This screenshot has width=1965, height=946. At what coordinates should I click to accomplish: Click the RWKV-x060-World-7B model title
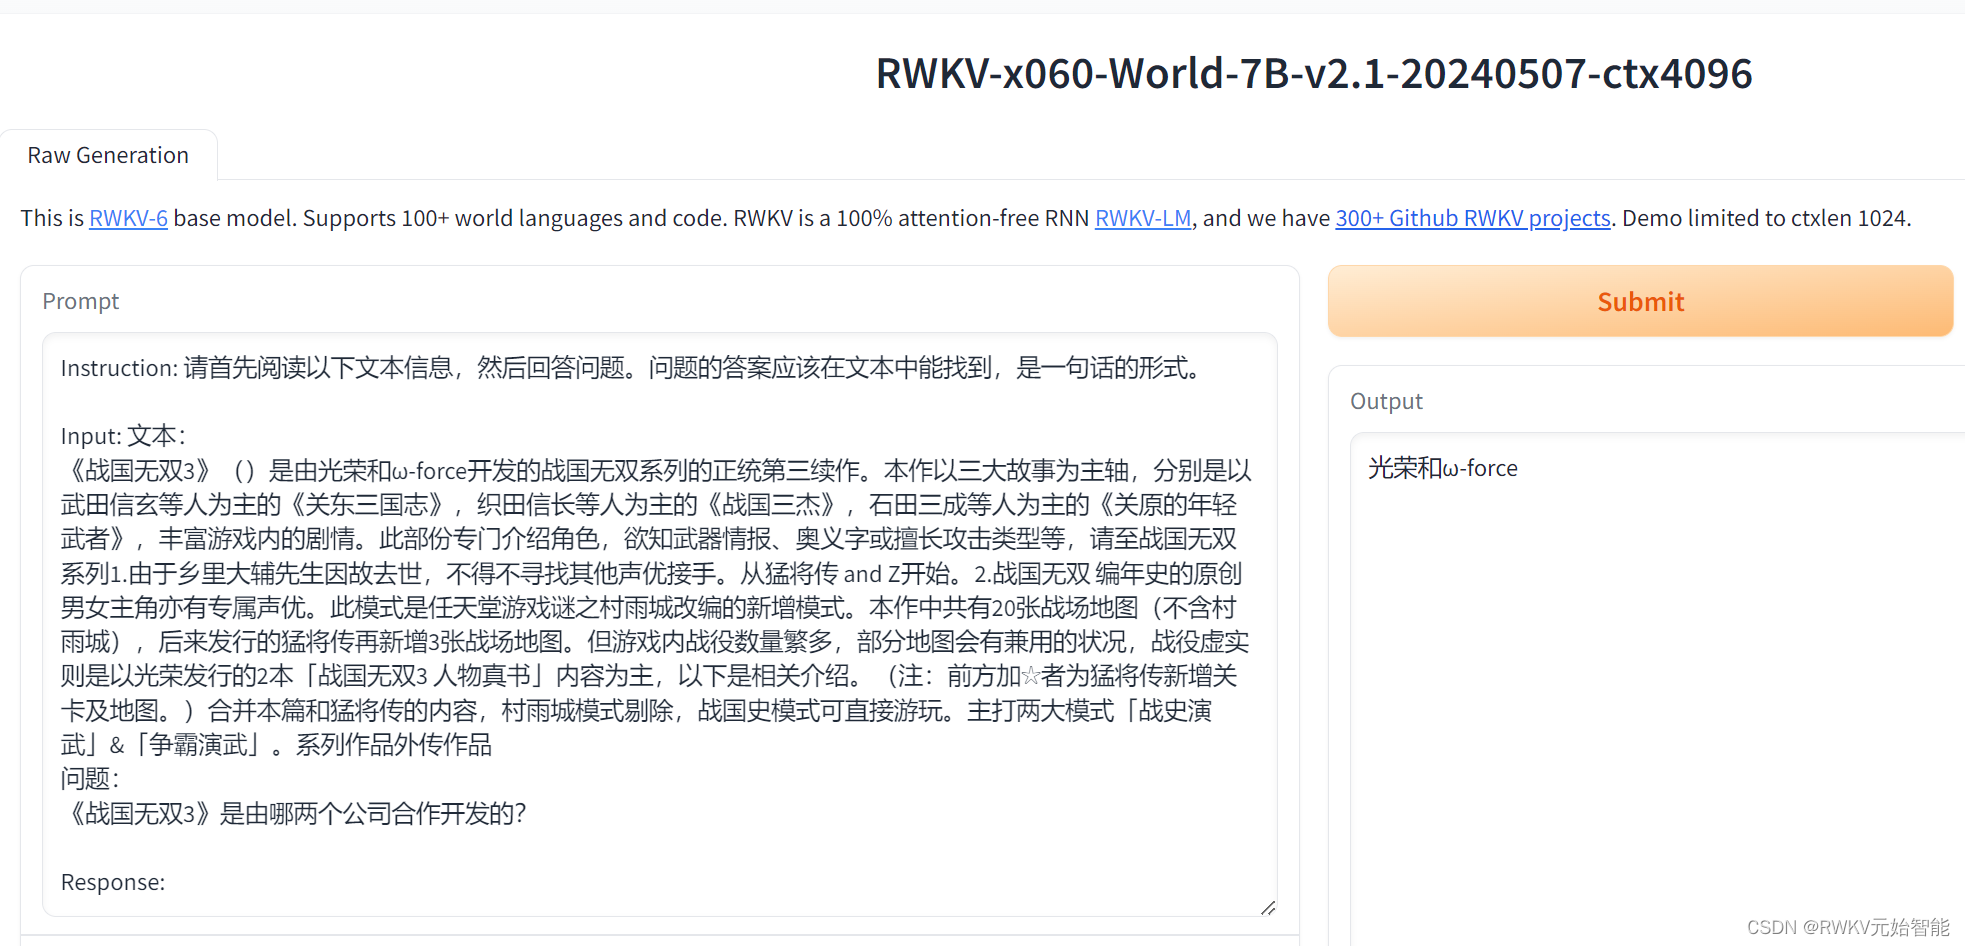coord(1314,73)
